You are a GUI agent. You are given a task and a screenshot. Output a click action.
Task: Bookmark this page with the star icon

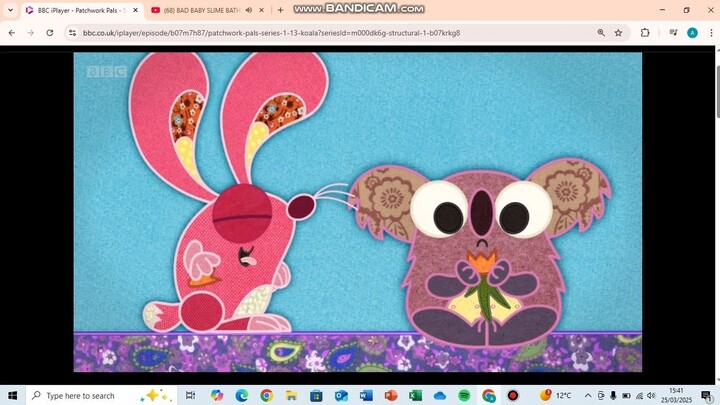tap(618, 33)
